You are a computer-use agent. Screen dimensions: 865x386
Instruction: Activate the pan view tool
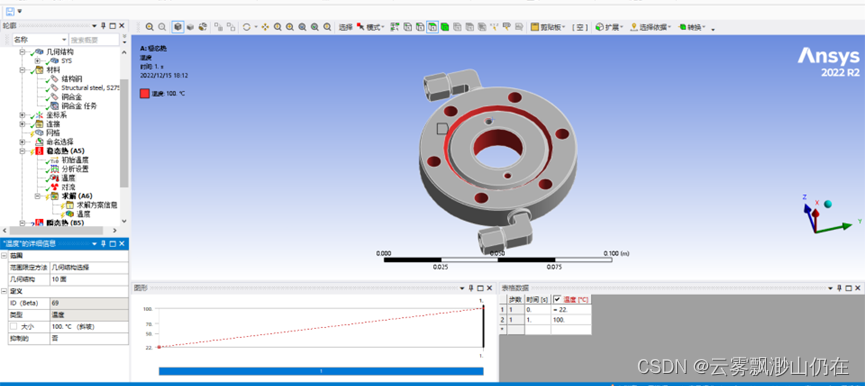(265, 26)
